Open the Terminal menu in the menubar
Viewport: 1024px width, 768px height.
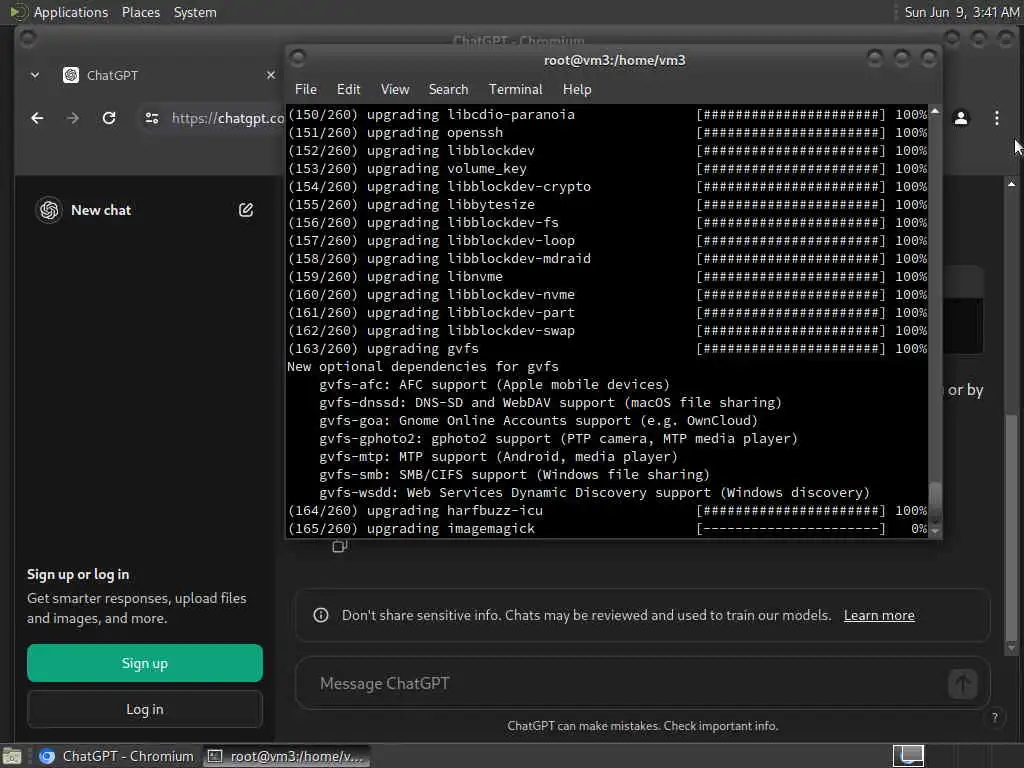click(515, 89)
